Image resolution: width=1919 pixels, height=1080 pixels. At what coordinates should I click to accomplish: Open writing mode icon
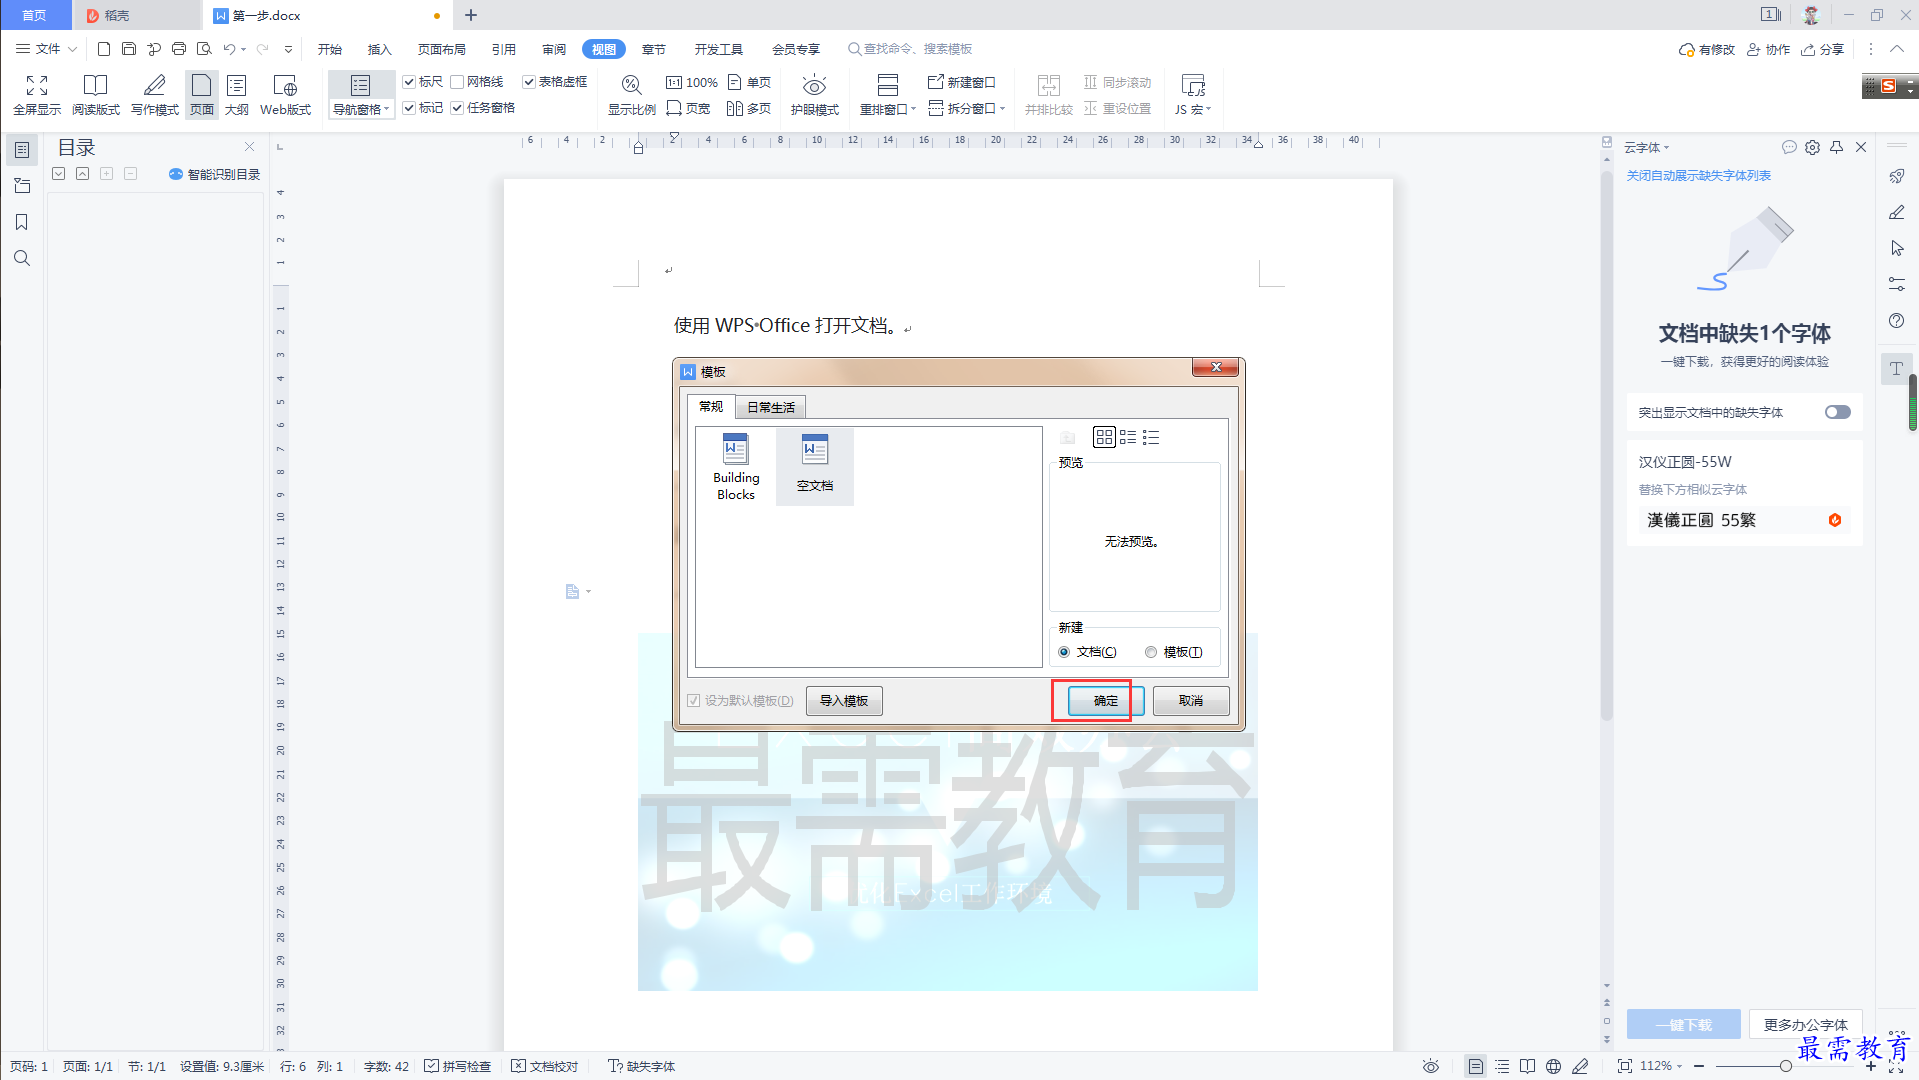pos(155,95)
